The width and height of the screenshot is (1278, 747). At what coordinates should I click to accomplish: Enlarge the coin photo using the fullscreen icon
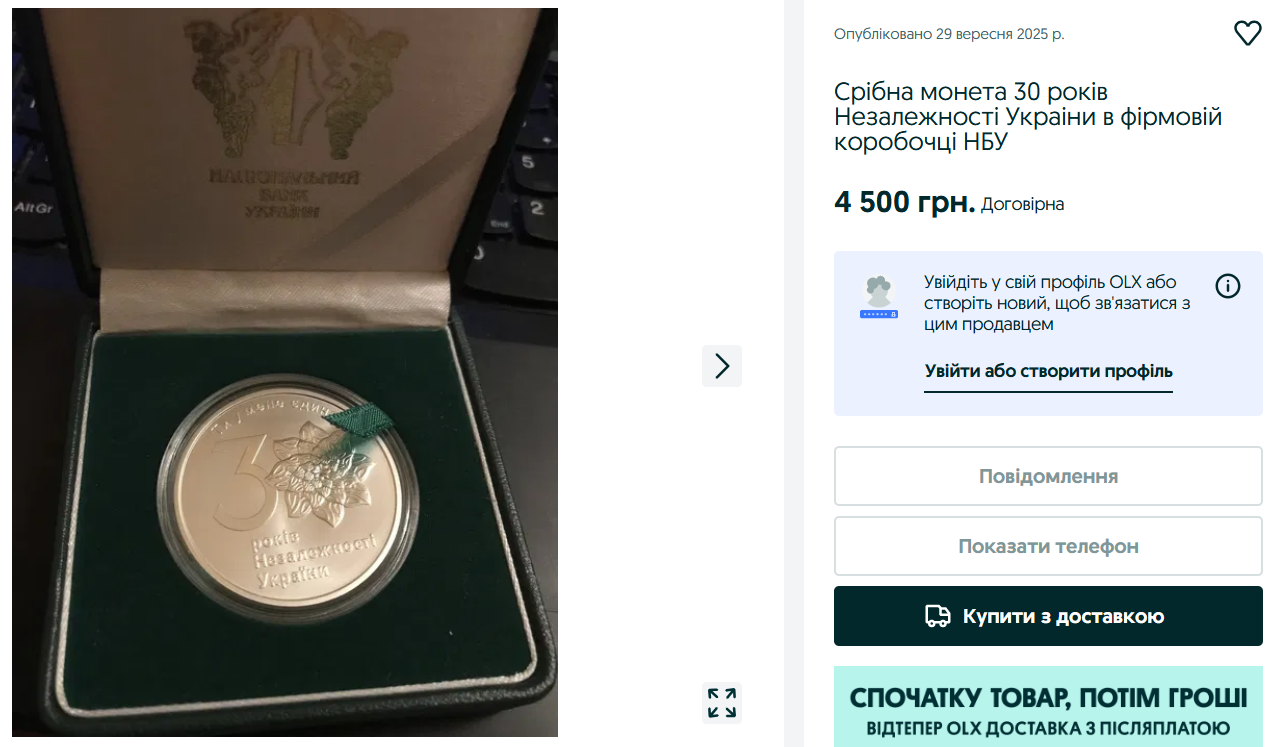(722, 705)
